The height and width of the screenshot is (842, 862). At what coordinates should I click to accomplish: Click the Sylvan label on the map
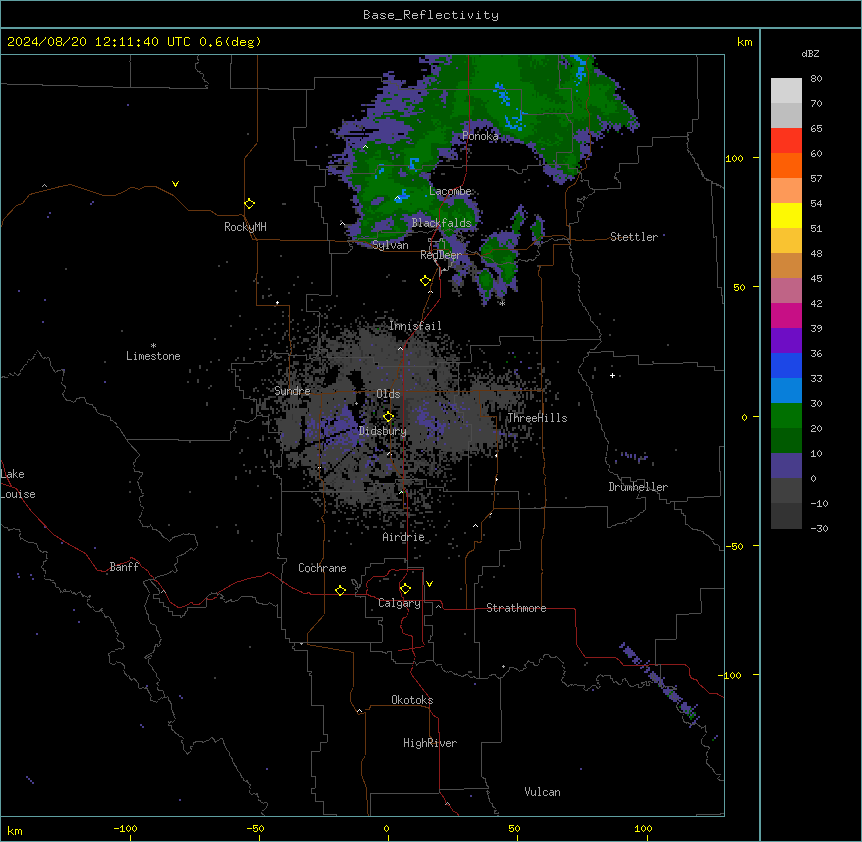[x=390, y=245]
